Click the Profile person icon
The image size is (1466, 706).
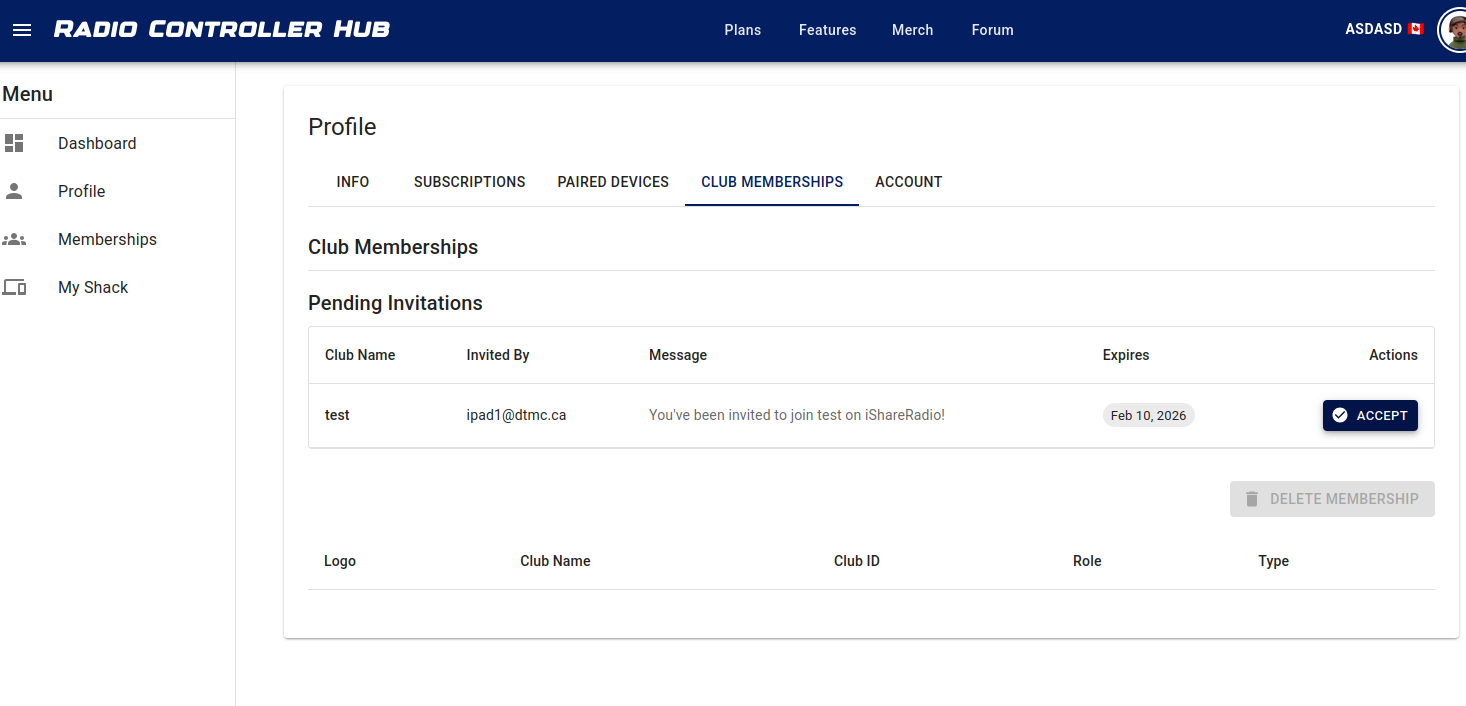tap(14, 191)
